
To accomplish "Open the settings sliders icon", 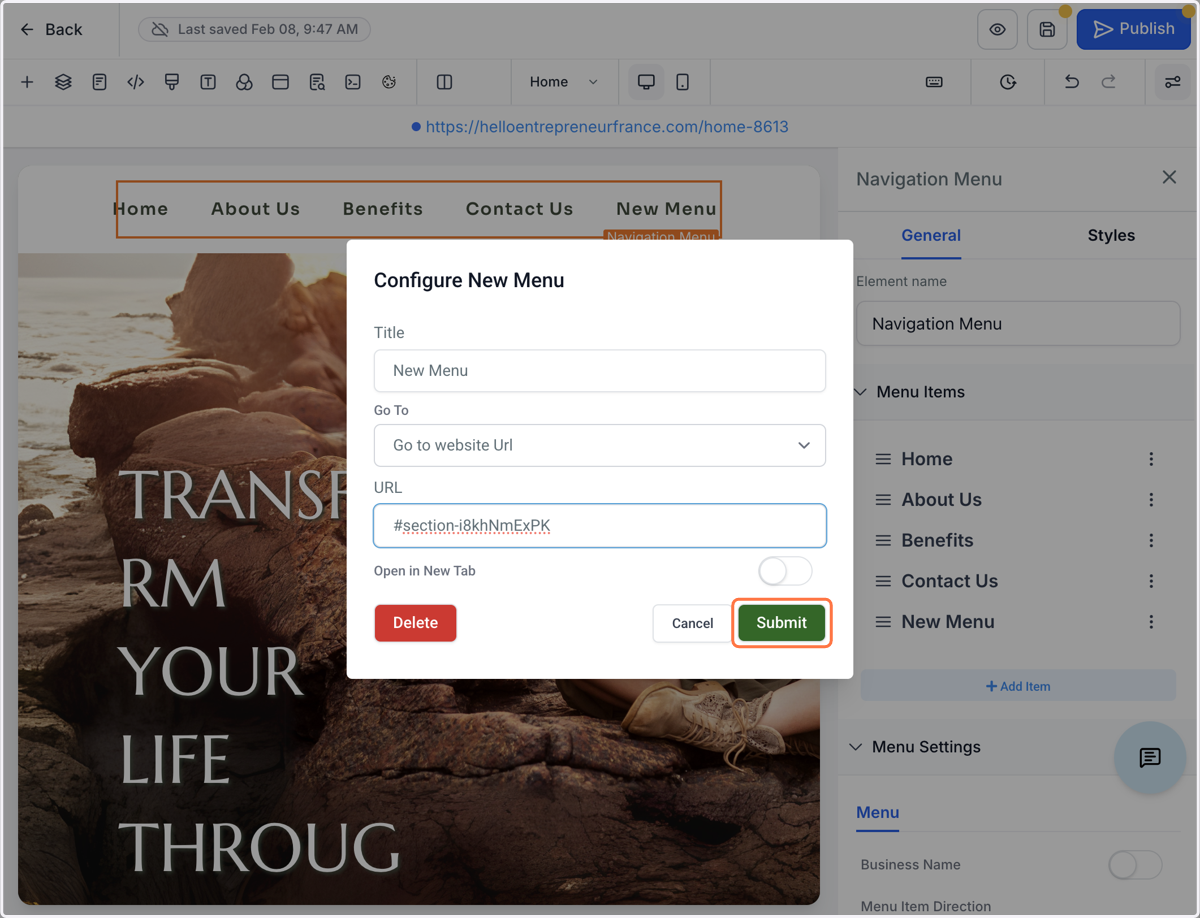I will point(1173,82).
